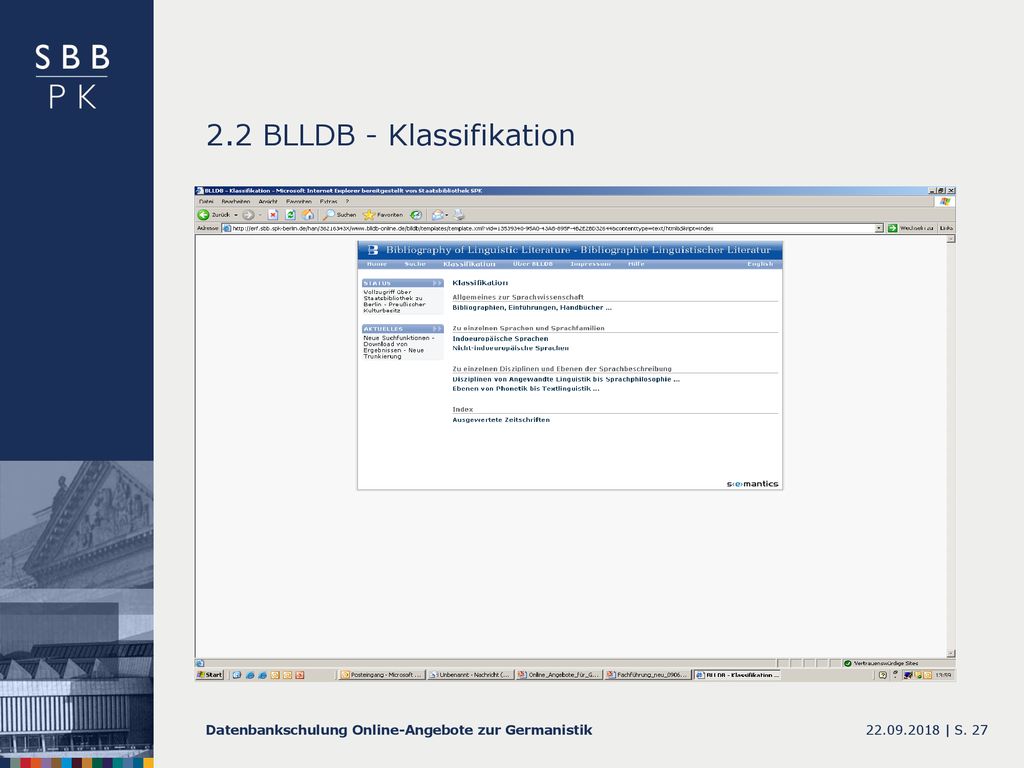Switch to Online_Angebote_für_G taskbar item
Image resolution: width=1024 pixels, height=768 pixels.
[558, 675]
